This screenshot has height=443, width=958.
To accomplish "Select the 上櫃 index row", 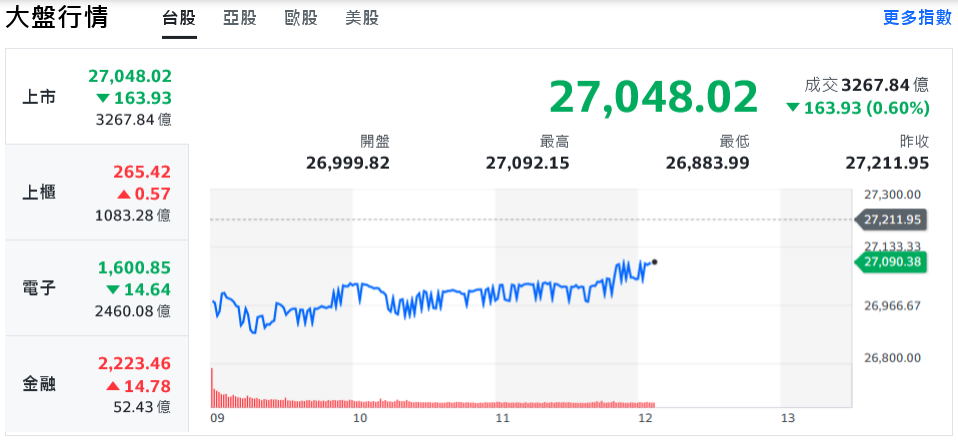I will coord(95,193).
